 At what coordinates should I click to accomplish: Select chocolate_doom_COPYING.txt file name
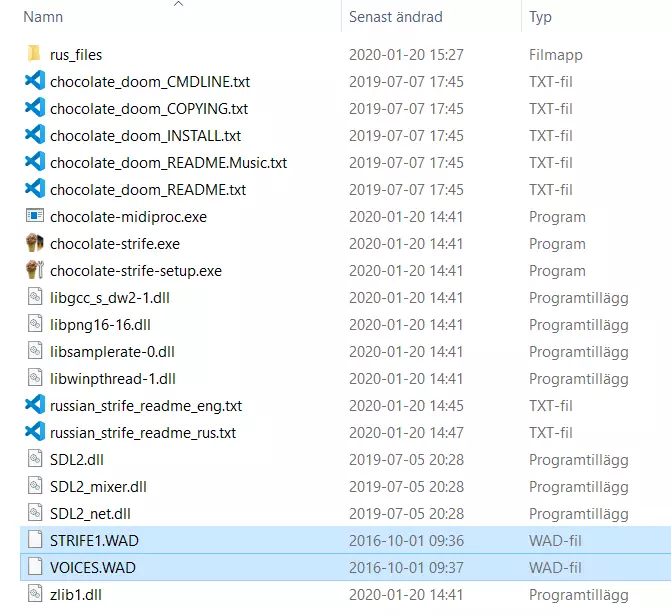click(149, 109)
